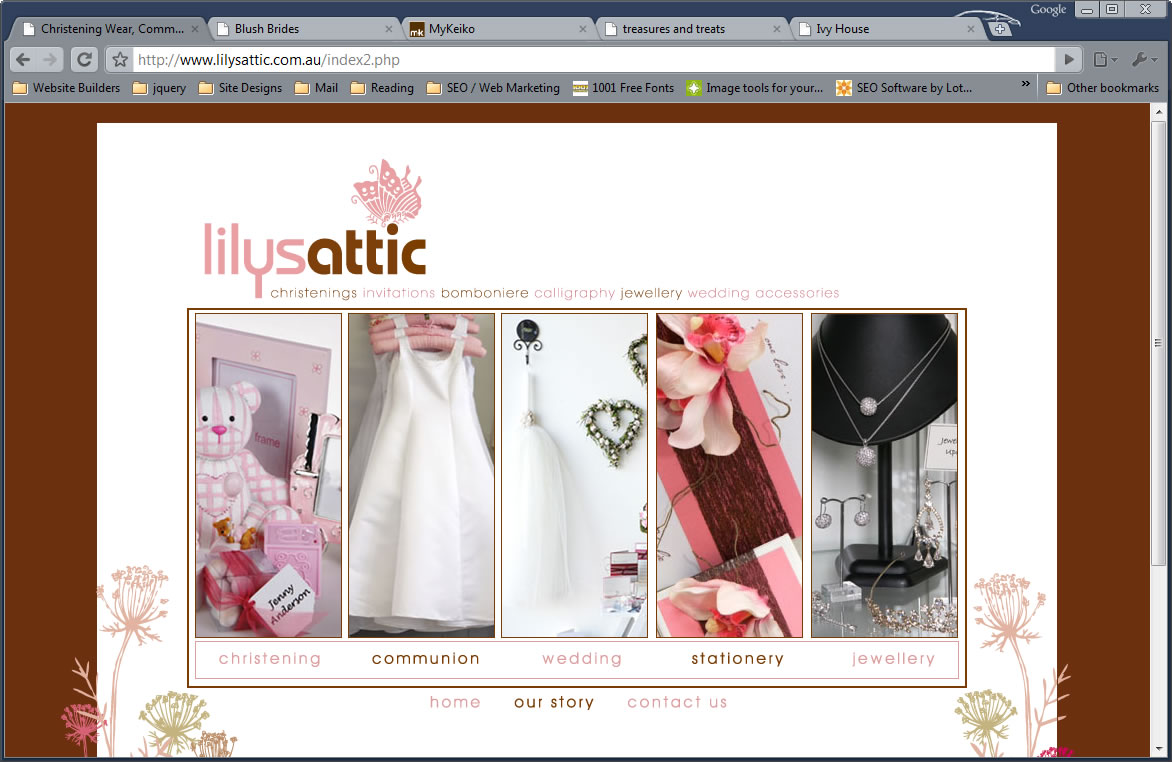Open the new tab button
1172x762 pixels.
[999, 29]
